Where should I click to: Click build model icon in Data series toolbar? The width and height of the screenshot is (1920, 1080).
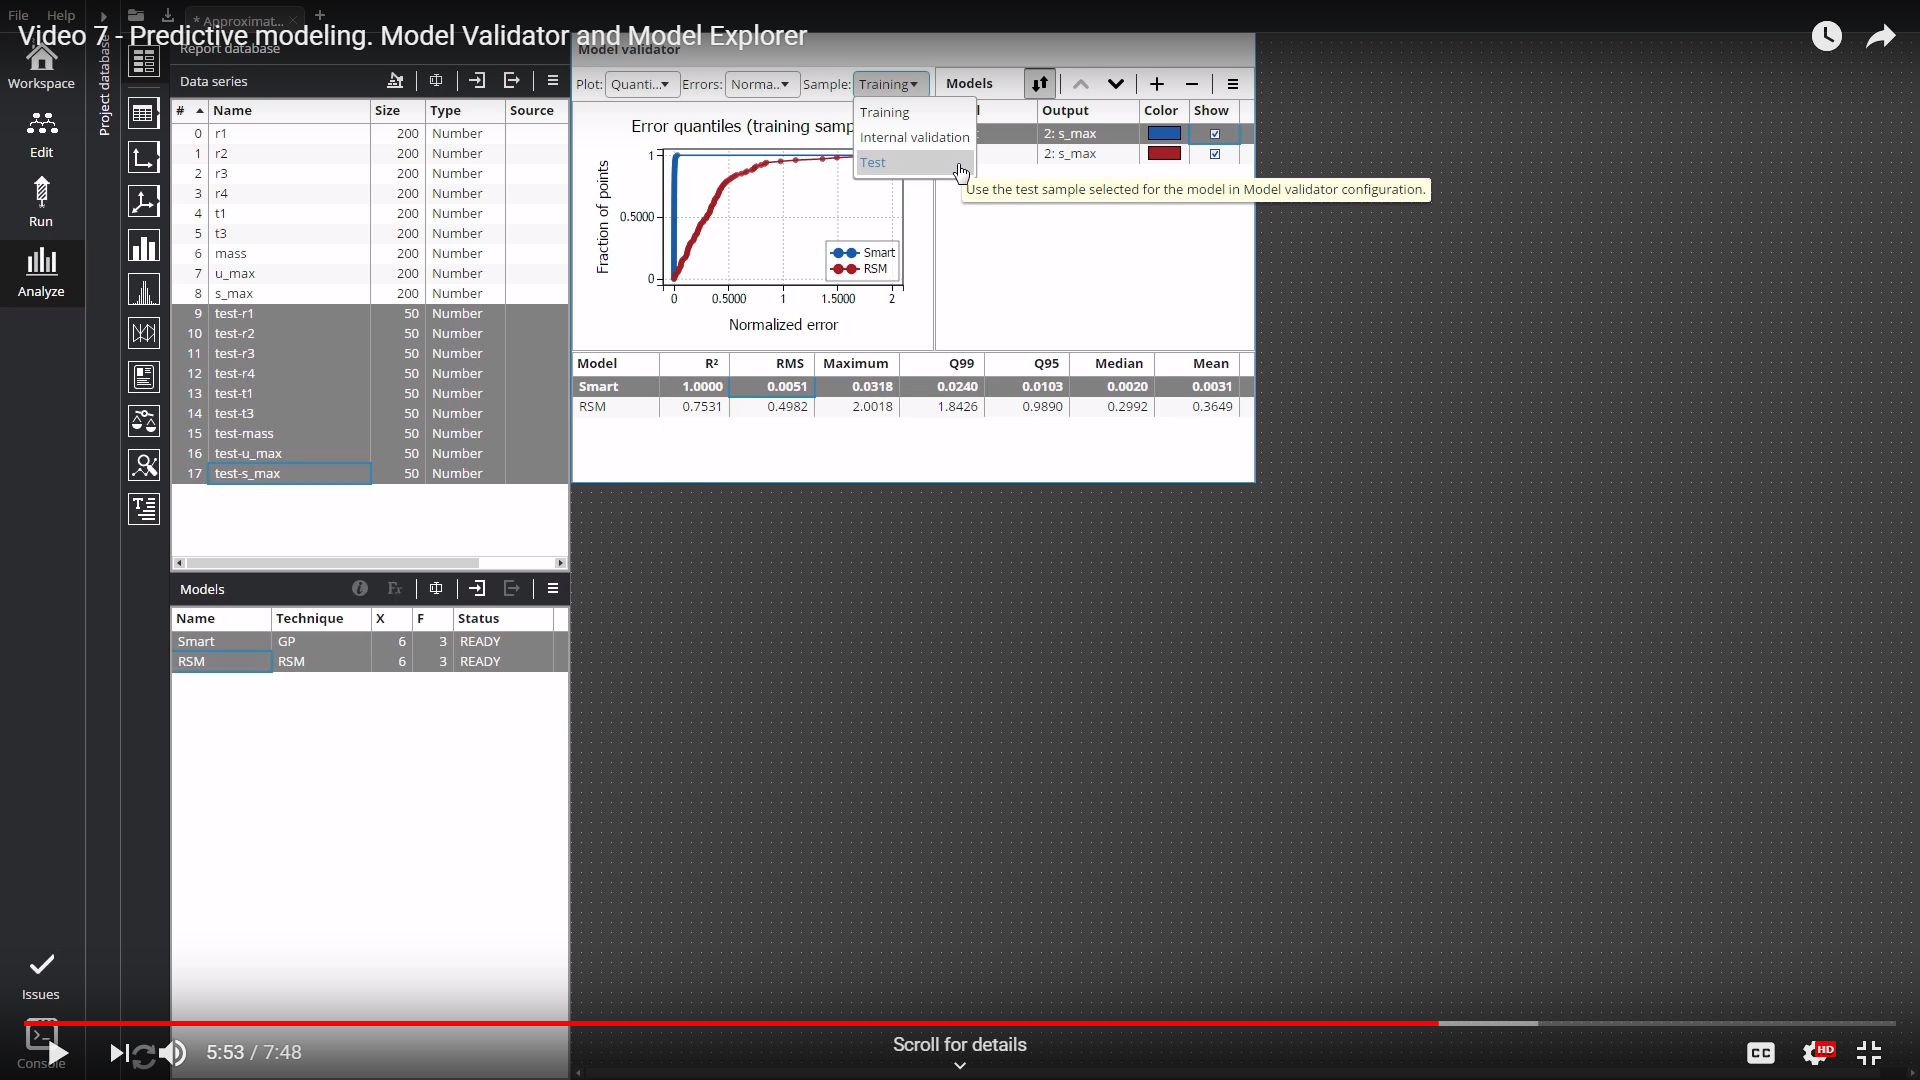(395, 81)
